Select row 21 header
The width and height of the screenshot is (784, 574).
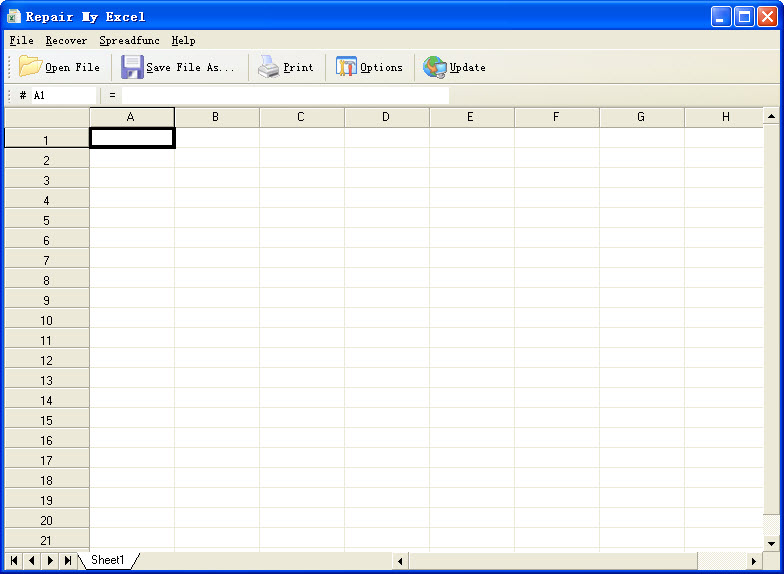(47, 540)
